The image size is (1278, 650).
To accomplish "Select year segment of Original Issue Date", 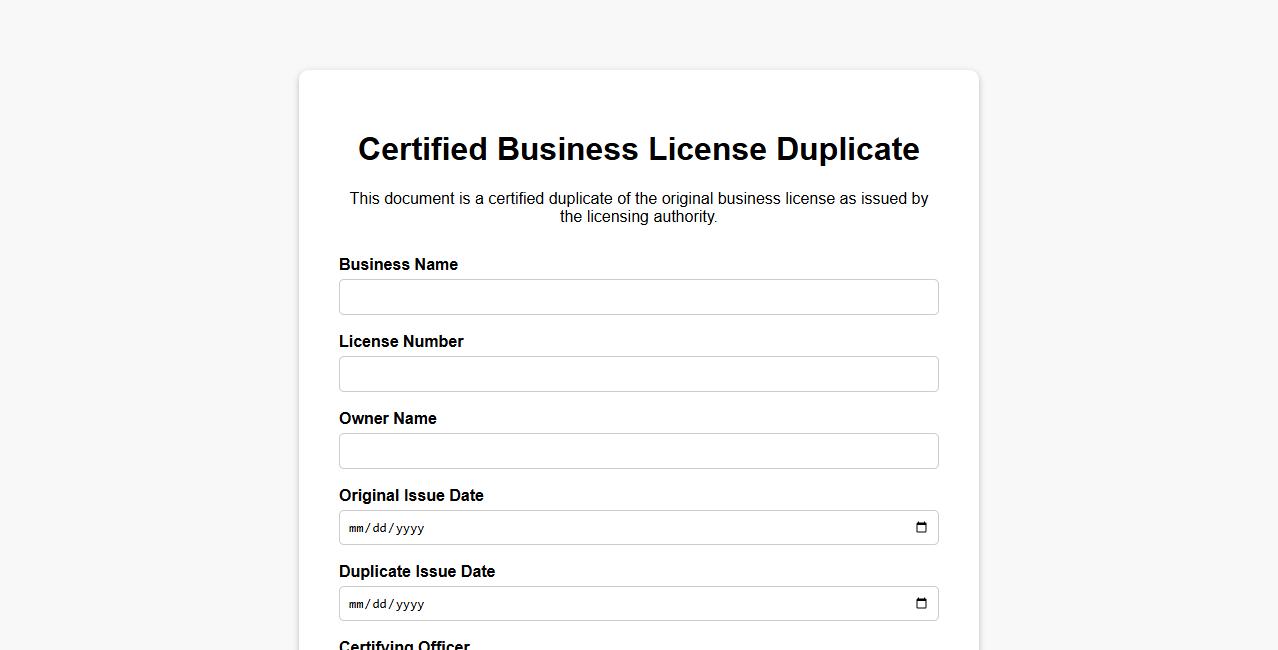I will tap(410, 528).
